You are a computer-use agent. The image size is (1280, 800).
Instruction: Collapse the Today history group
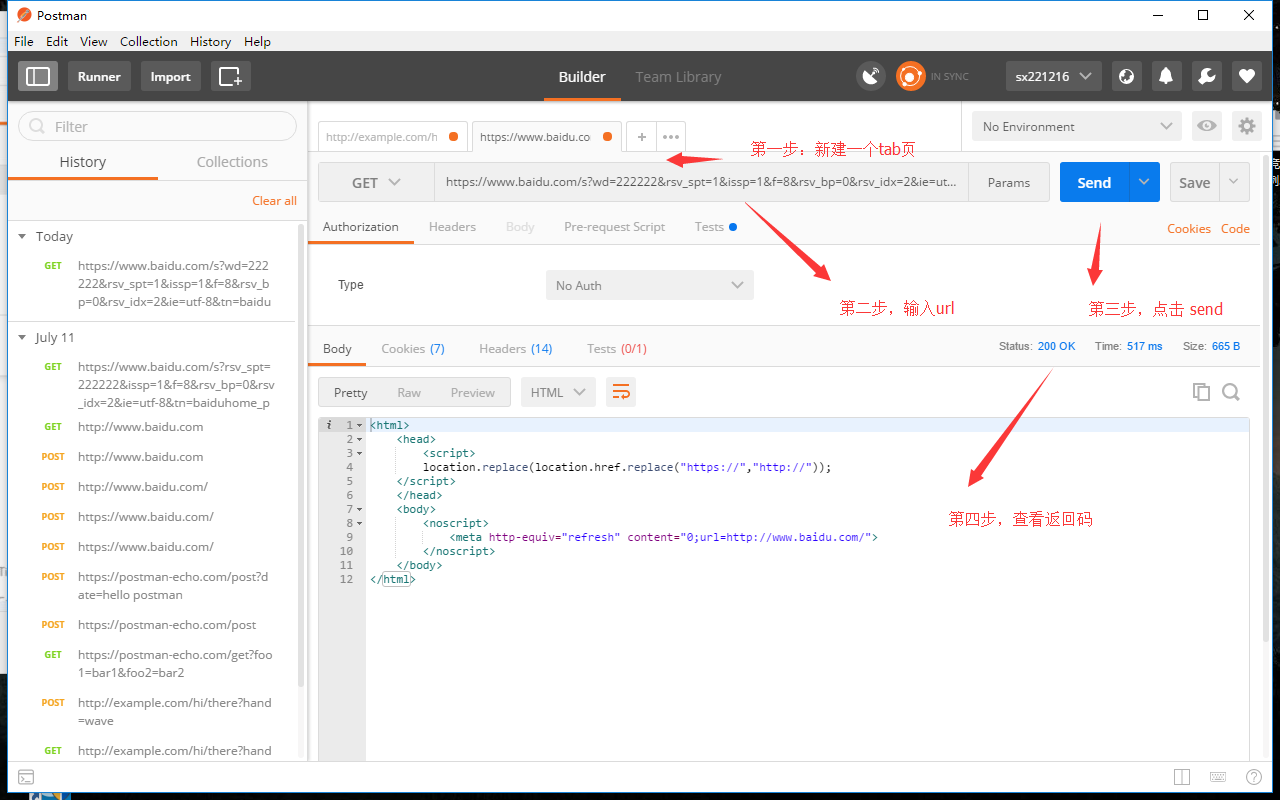pyautogui.click(x=22, y=236)
